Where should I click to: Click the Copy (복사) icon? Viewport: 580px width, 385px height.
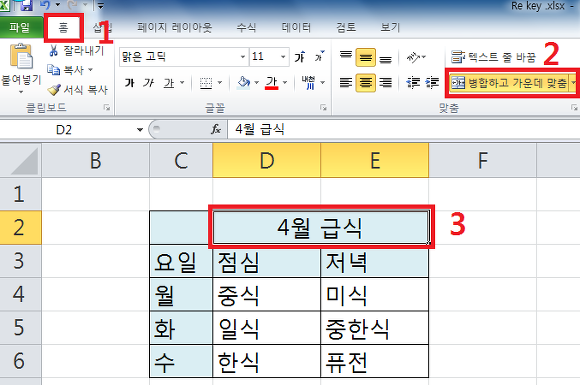point(54,70)
